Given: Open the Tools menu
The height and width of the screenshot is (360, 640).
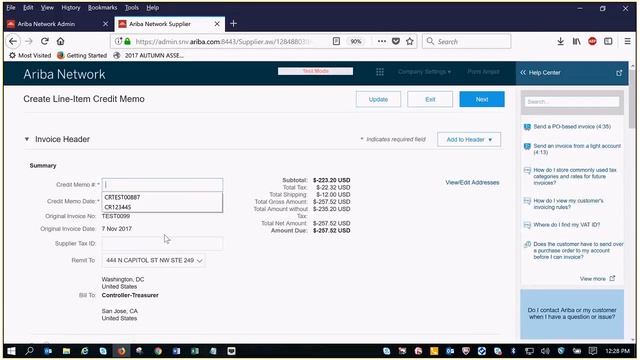Looking at the screenshot, I should tap(131, 8).
